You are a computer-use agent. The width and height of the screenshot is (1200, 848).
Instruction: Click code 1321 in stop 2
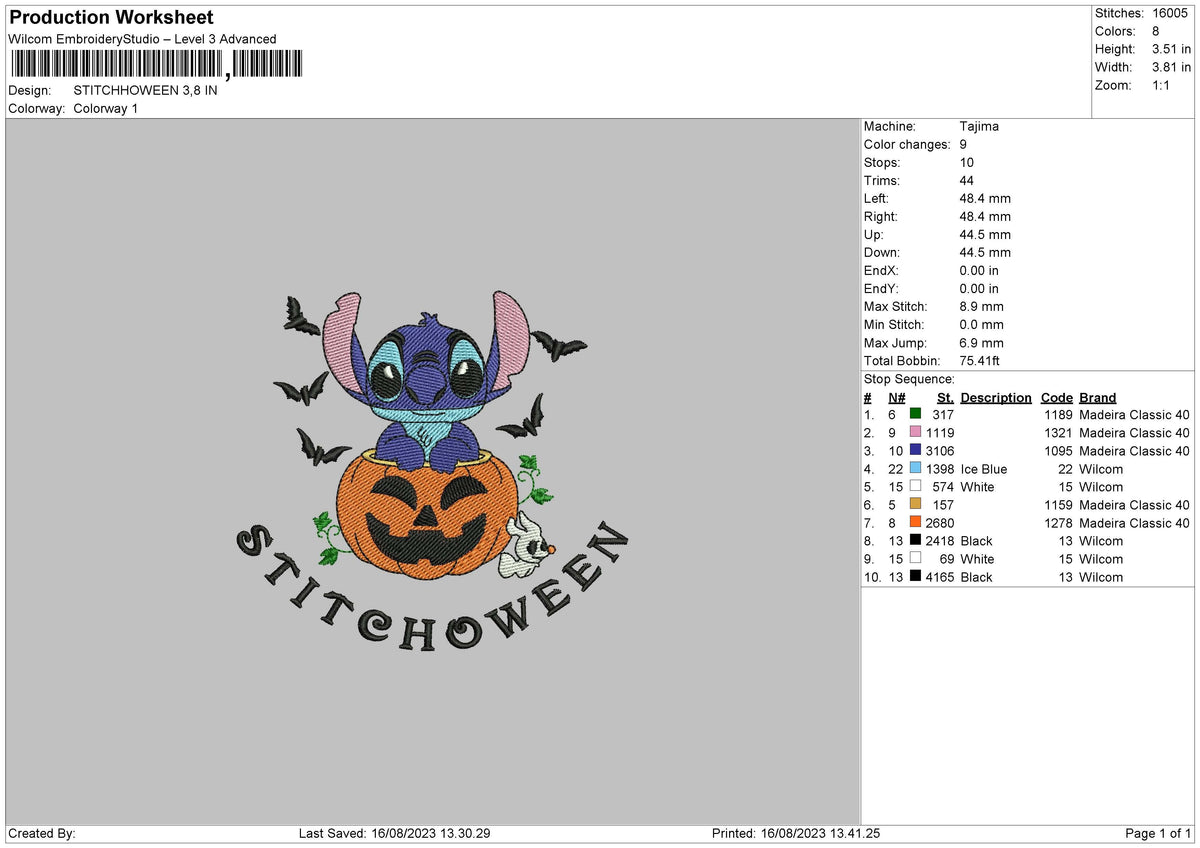click(x=1058, y=433)
